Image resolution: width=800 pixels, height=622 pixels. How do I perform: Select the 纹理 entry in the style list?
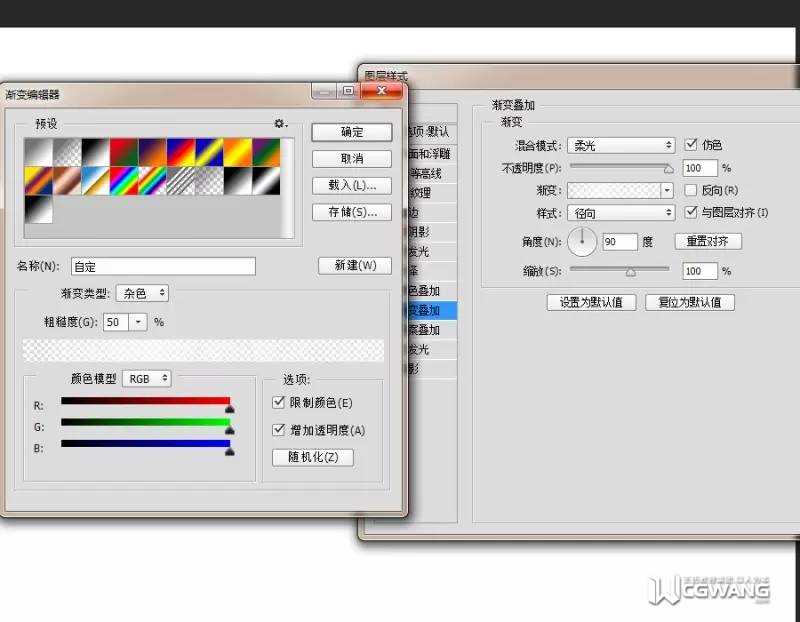point(432,193)
